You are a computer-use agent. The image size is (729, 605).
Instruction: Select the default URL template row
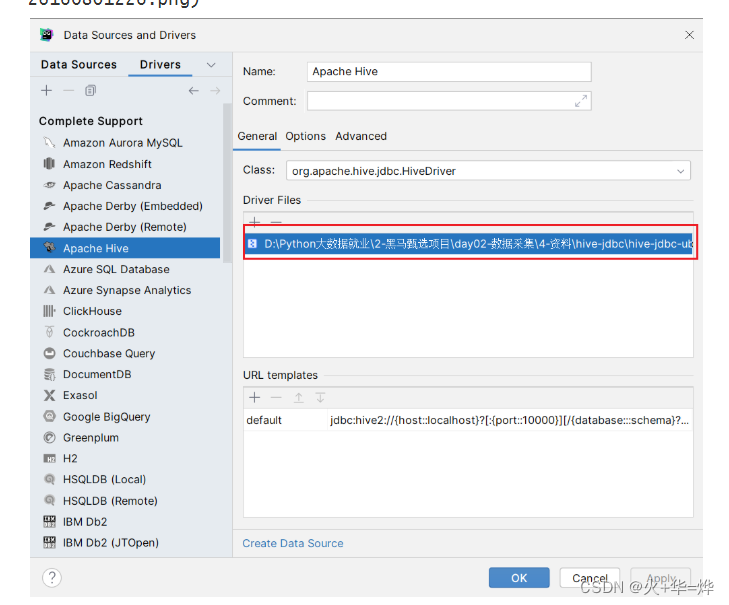click(x=468, y=420)
